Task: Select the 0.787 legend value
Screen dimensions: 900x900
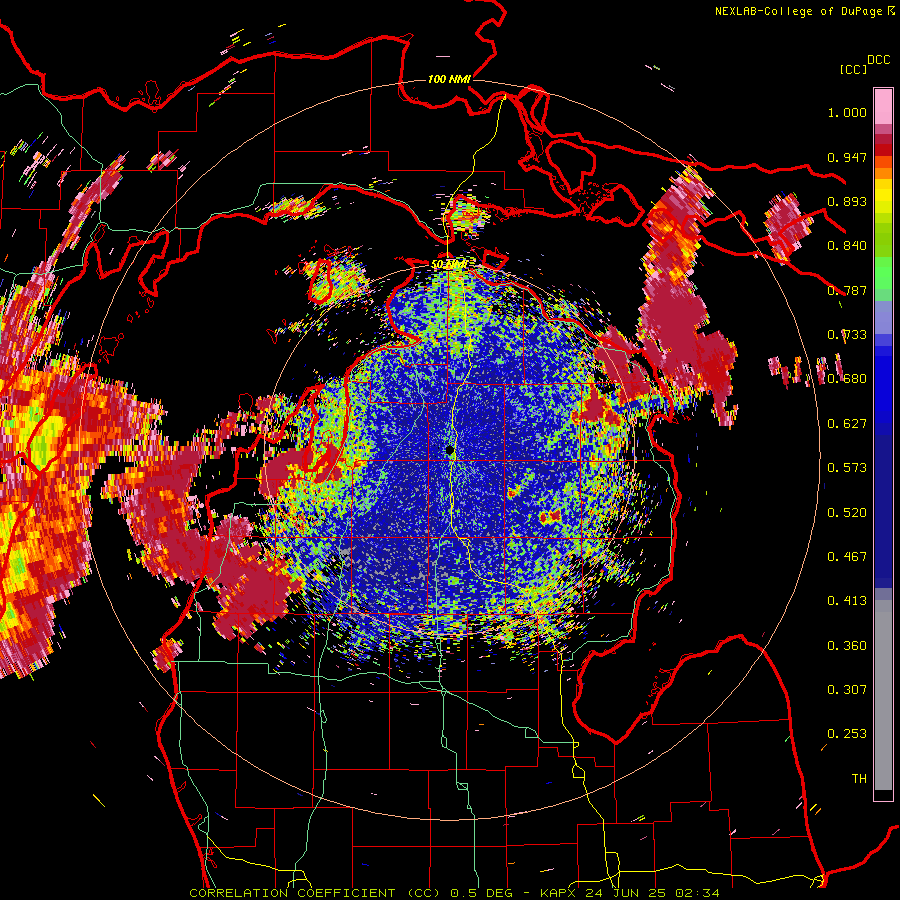Action: (847, 290)
